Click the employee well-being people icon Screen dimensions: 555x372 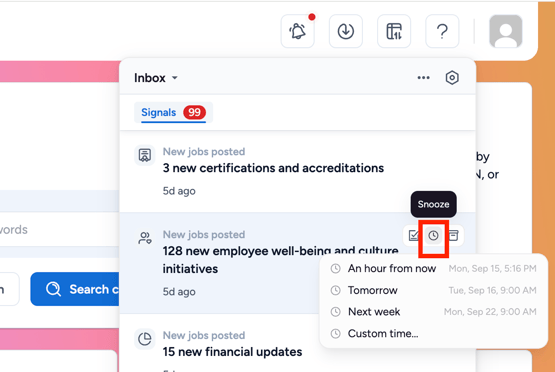pos(144,238)
